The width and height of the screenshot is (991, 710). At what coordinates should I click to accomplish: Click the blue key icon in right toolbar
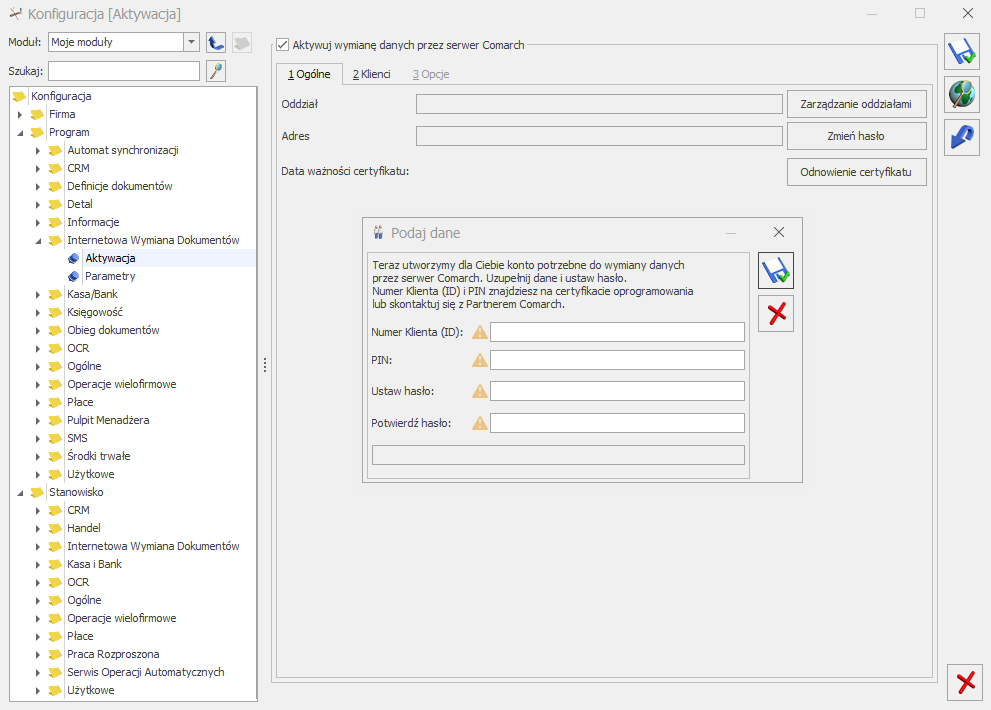[962, 138]
